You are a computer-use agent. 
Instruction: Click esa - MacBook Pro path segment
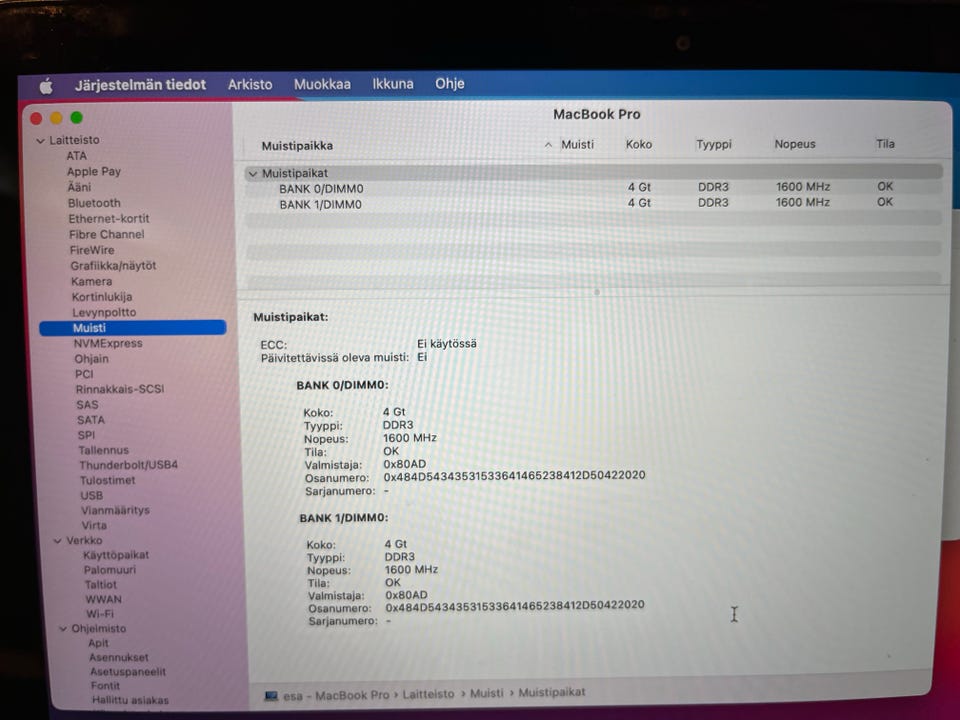click(x=336, y=696)
